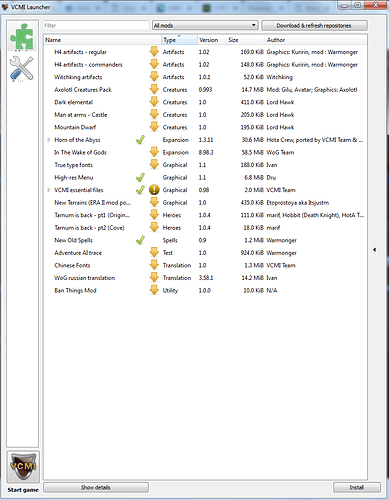Click download arrow for Ban Things Mod
The image size is (389, 500).
point(154,290)
